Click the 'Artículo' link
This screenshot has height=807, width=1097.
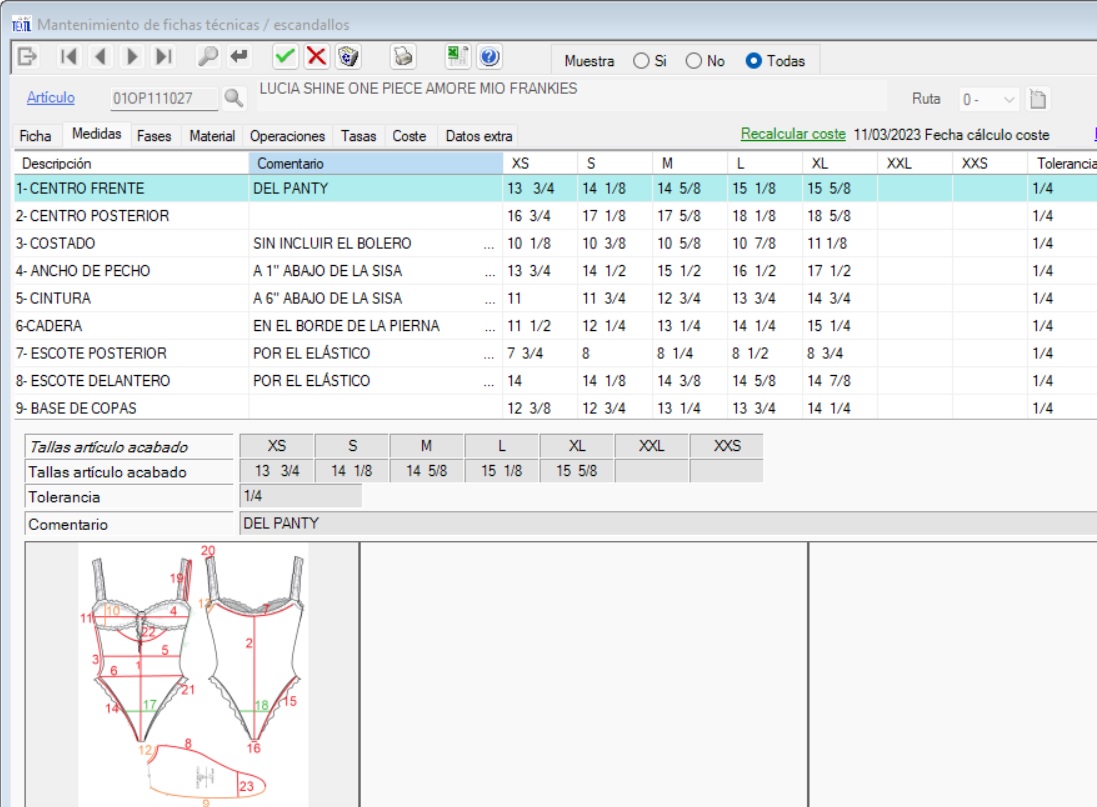(x=50, y=97)
